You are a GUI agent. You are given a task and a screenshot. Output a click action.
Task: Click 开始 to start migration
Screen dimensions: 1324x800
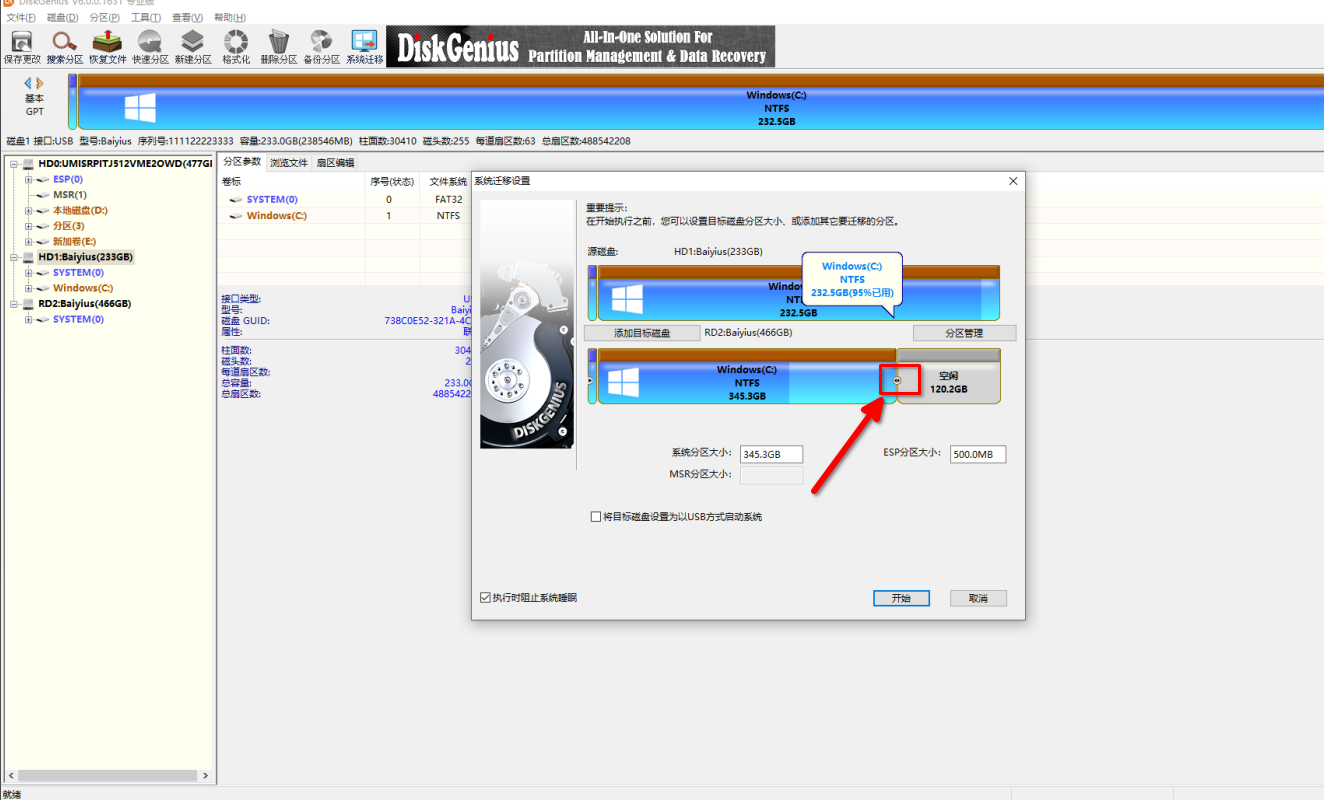(x=901, y=598)
